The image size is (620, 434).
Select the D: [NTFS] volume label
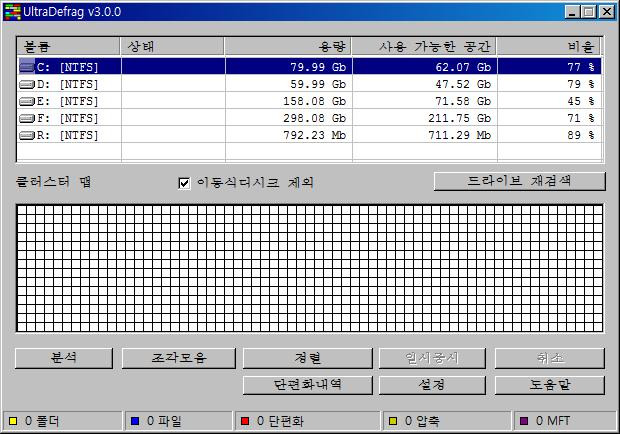pos(67,84)
